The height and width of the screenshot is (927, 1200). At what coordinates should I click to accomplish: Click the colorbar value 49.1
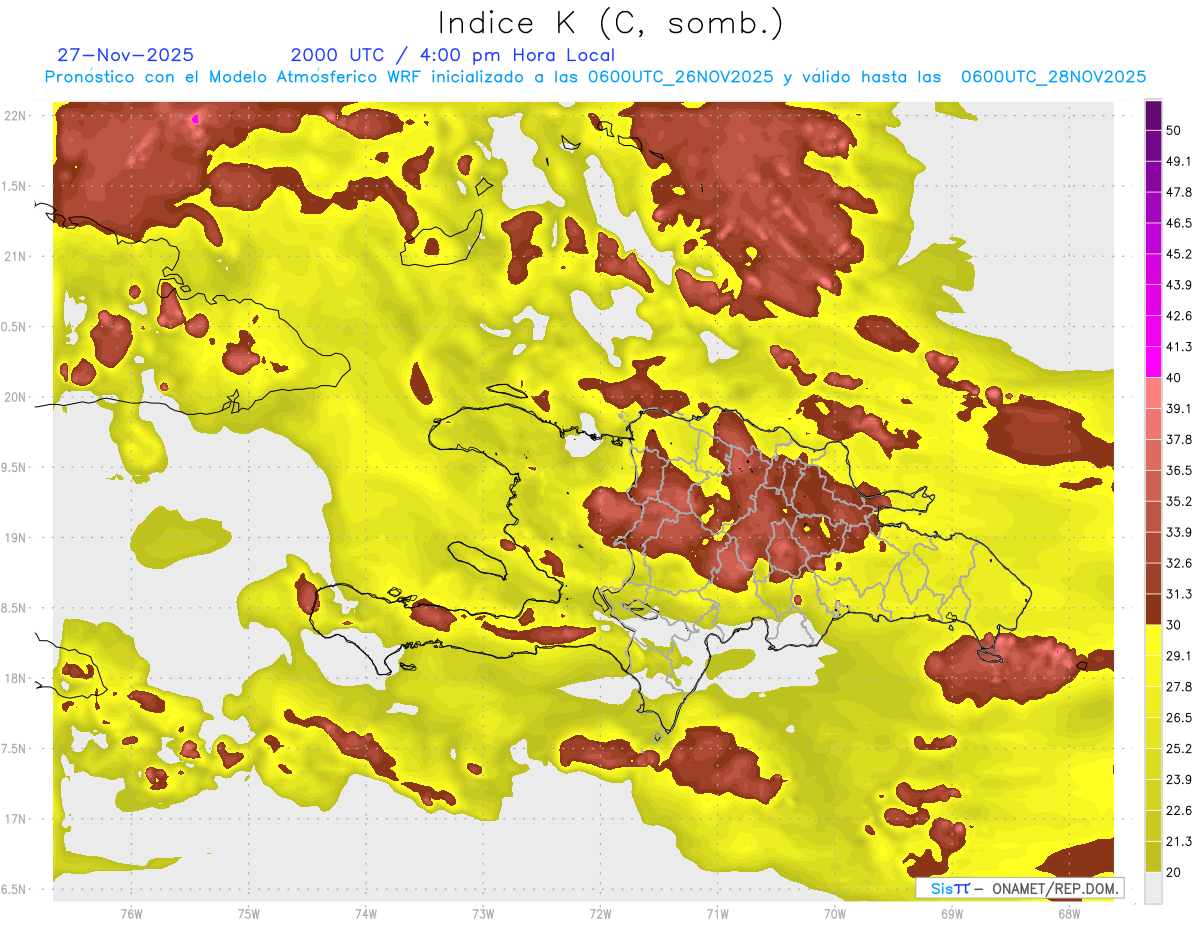click(1179, 161)
